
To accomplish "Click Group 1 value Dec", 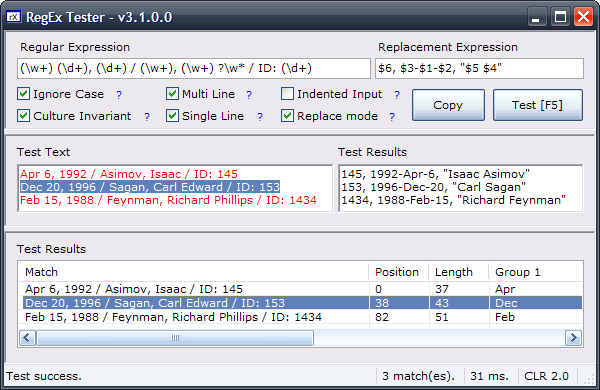I will pyautogui.click(x=506, y=303).
